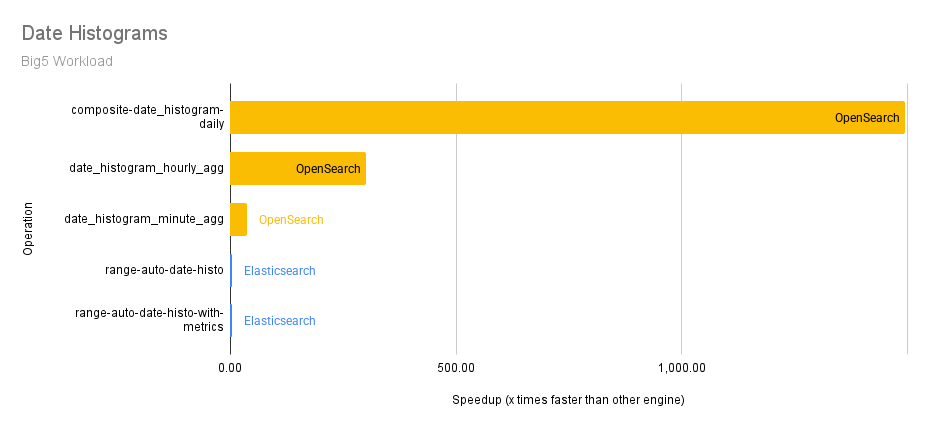The height and width of the screenshot is (428, 929).
Task: Click the range-auto-date-histo-with-metrics axis label
Action: click(x=149, y=320)
